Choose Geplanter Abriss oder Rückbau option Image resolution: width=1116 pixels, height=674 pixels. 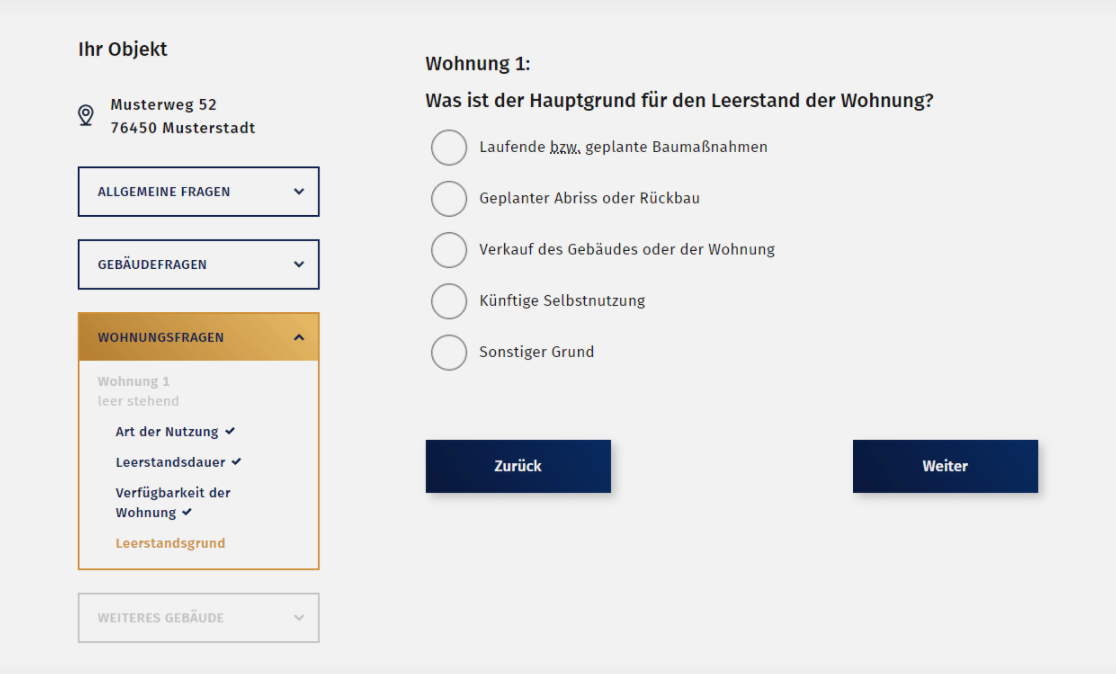449,198
